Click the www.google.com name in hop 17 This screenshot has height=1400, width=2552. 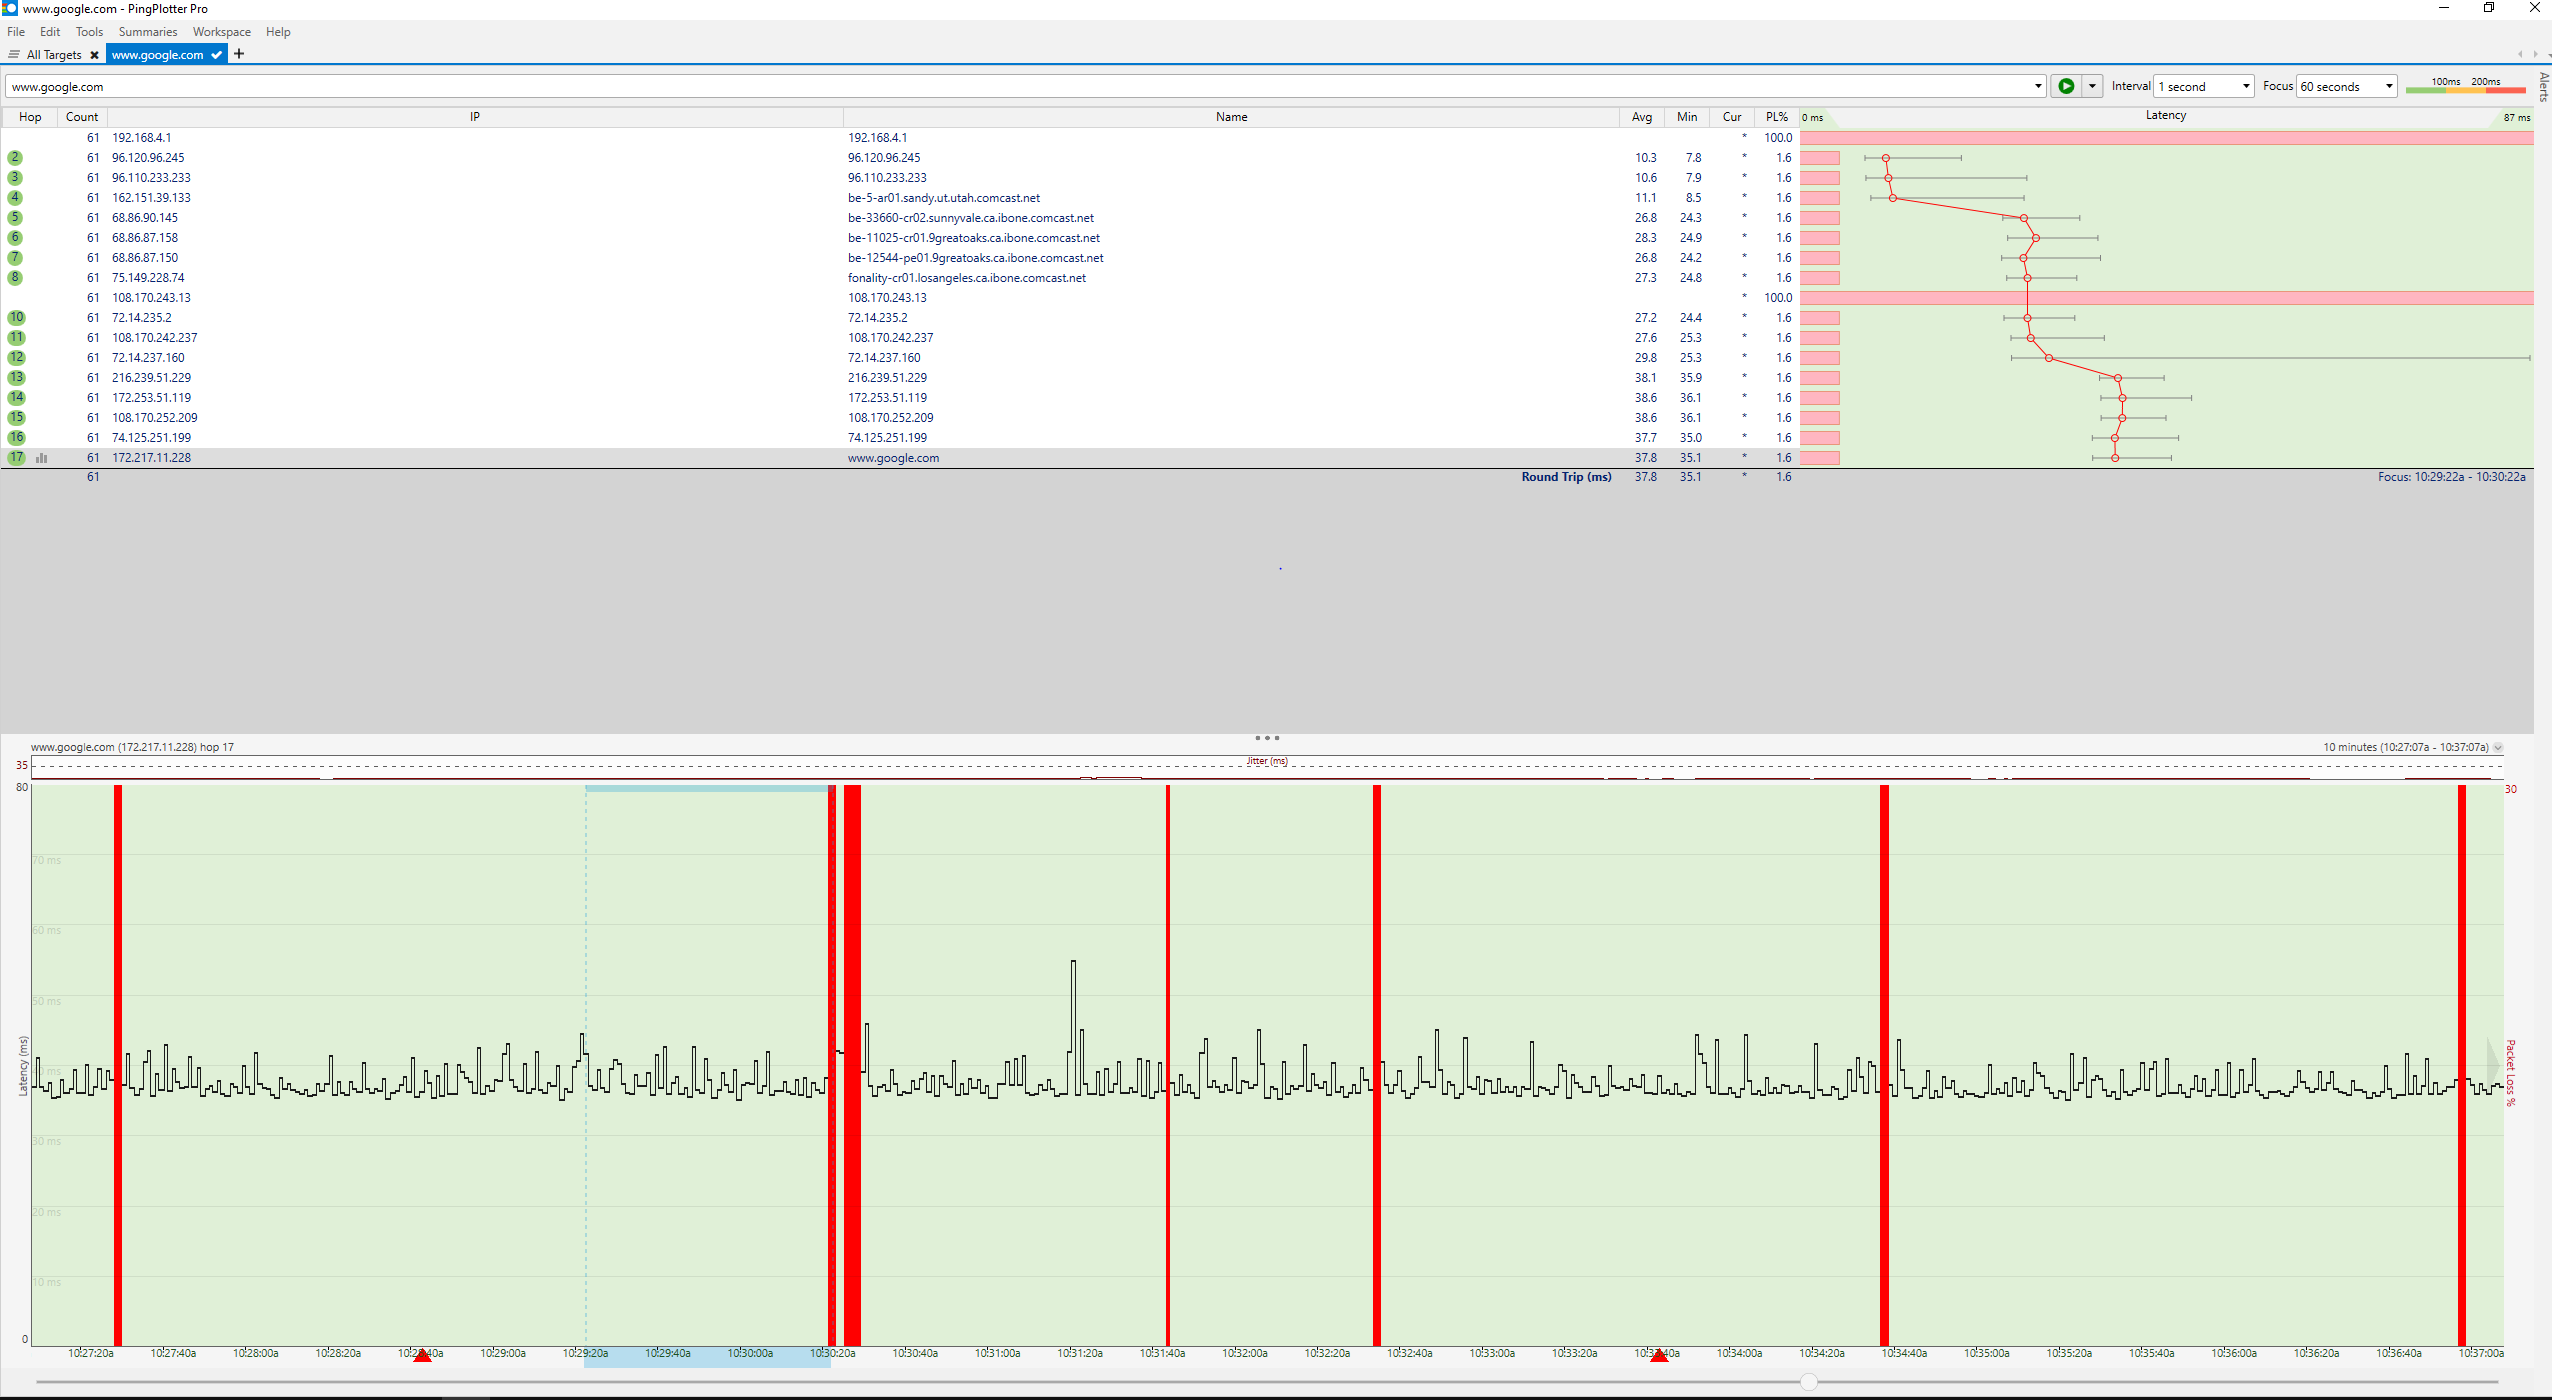point(893,458)
